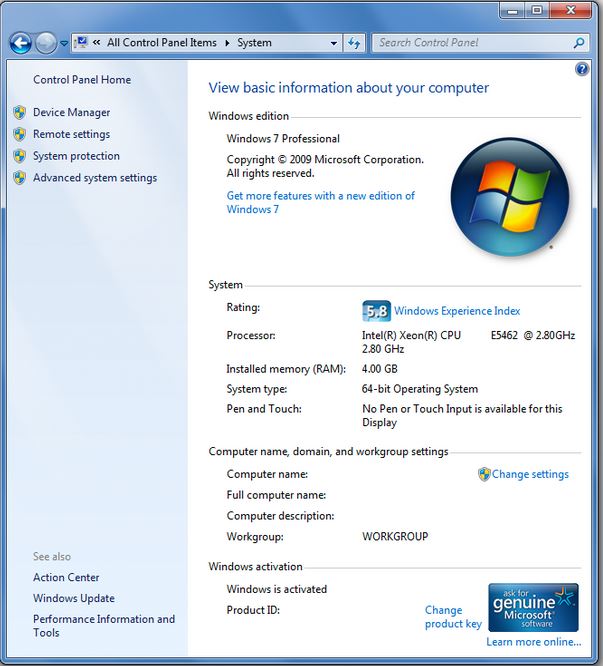
Task: Click the 5.8 rating score badge
Action: pos(376,311)
